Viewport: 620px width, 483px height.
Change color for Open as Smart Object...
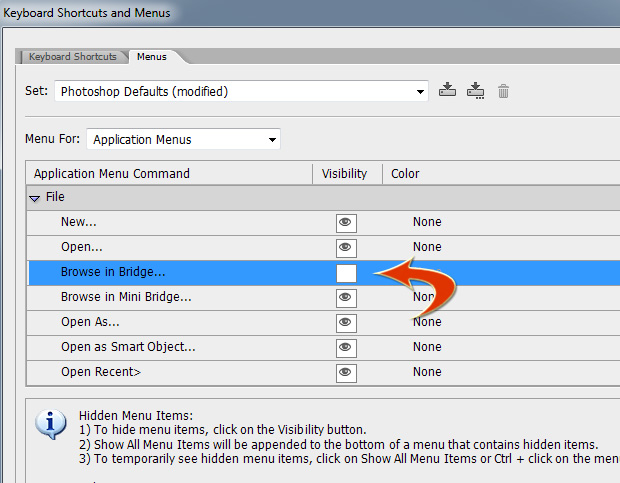click(x=427, y=347)
